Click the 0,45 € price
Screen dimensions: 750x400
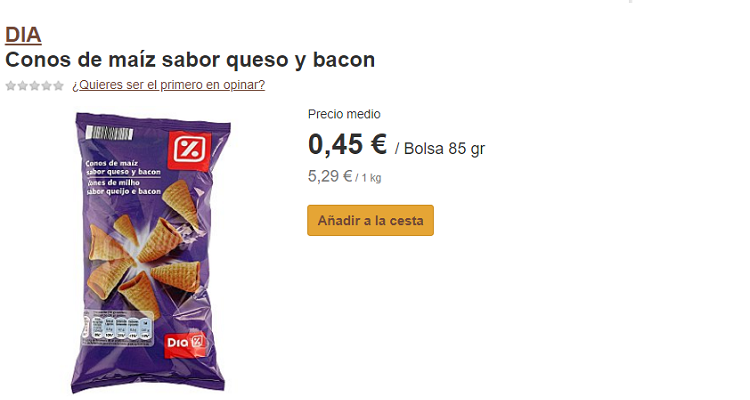pos(347,144)
